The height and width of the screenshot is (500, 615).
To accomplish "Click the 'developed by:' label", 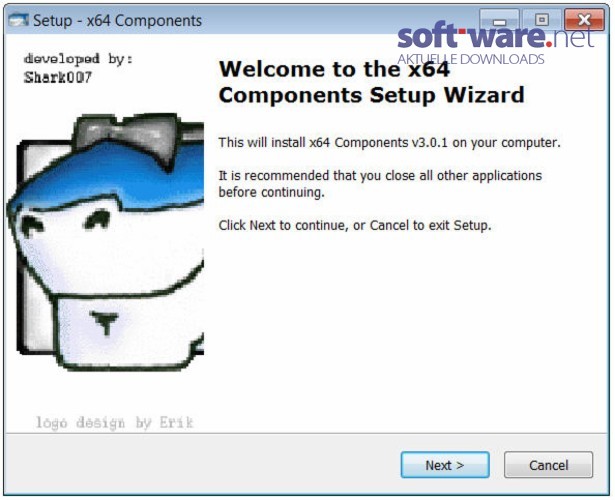I will 78,59.
